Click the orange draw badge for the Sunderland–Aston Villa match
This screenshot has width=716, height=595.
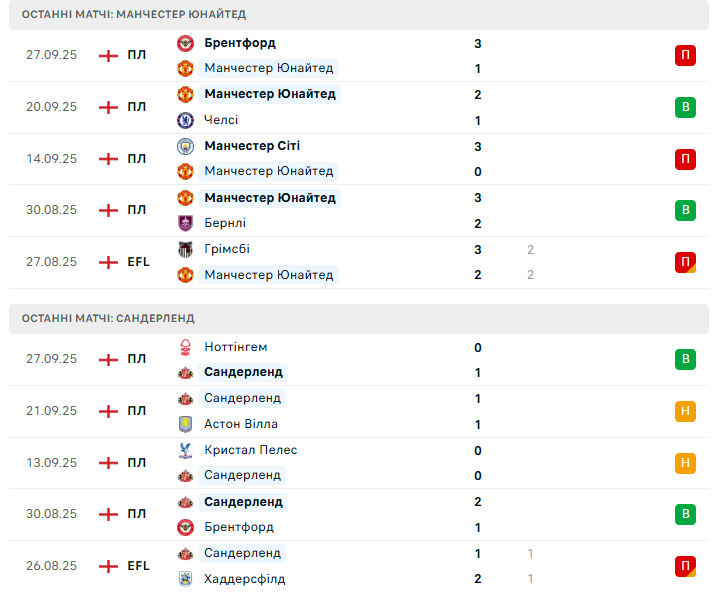685,411
